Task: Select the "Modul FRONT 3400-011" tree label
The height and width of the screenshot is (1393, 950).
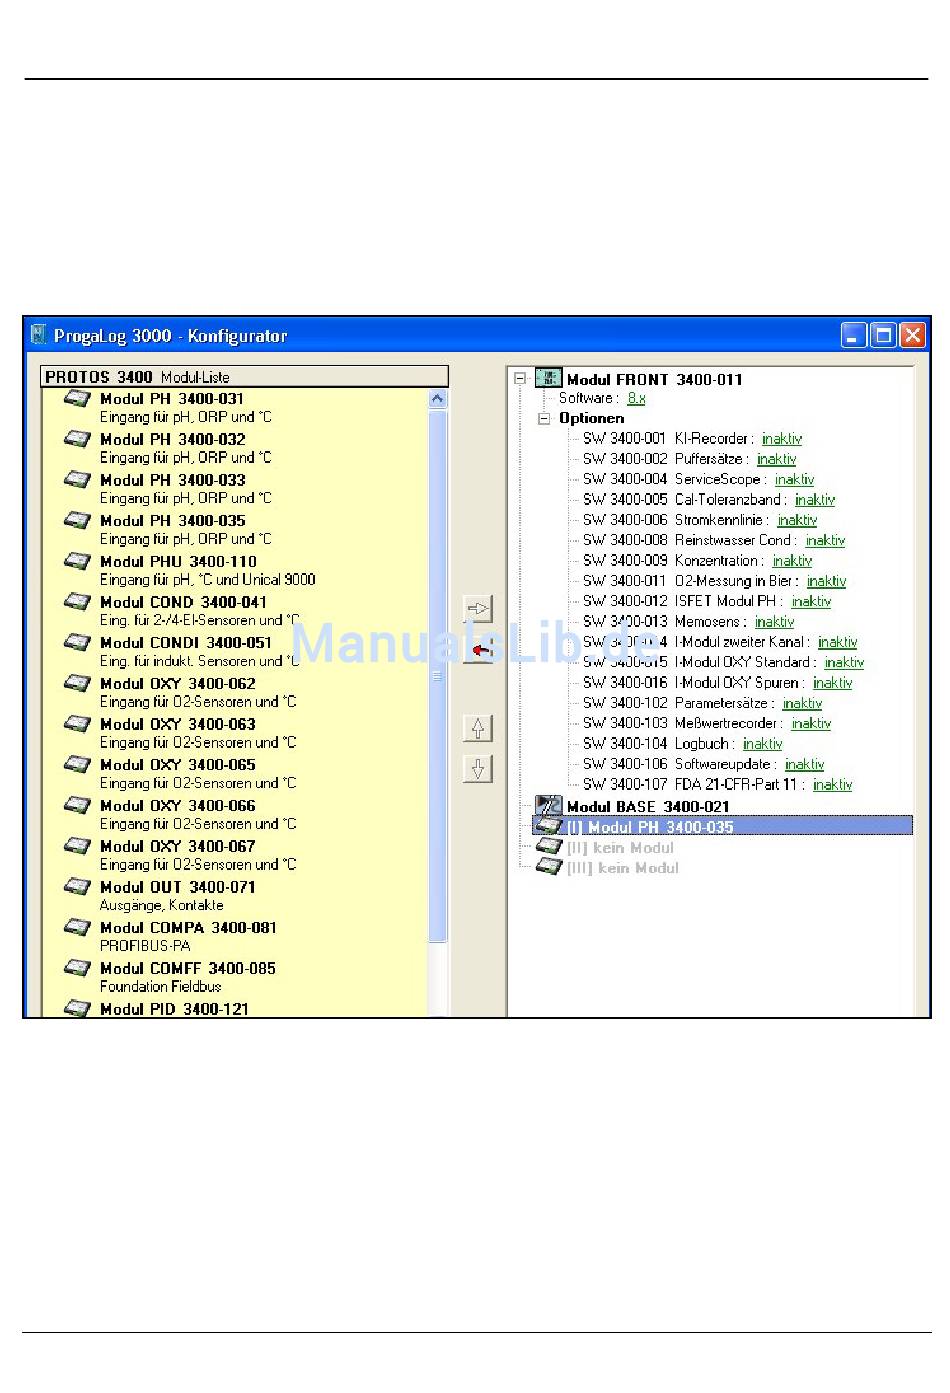Action: click(655, 379)
